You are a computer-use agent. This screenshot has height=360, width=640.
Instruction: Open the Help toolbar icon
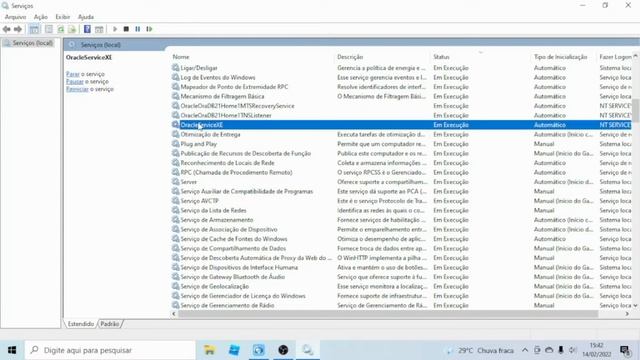pyautogui.click(x=87, y=29)
